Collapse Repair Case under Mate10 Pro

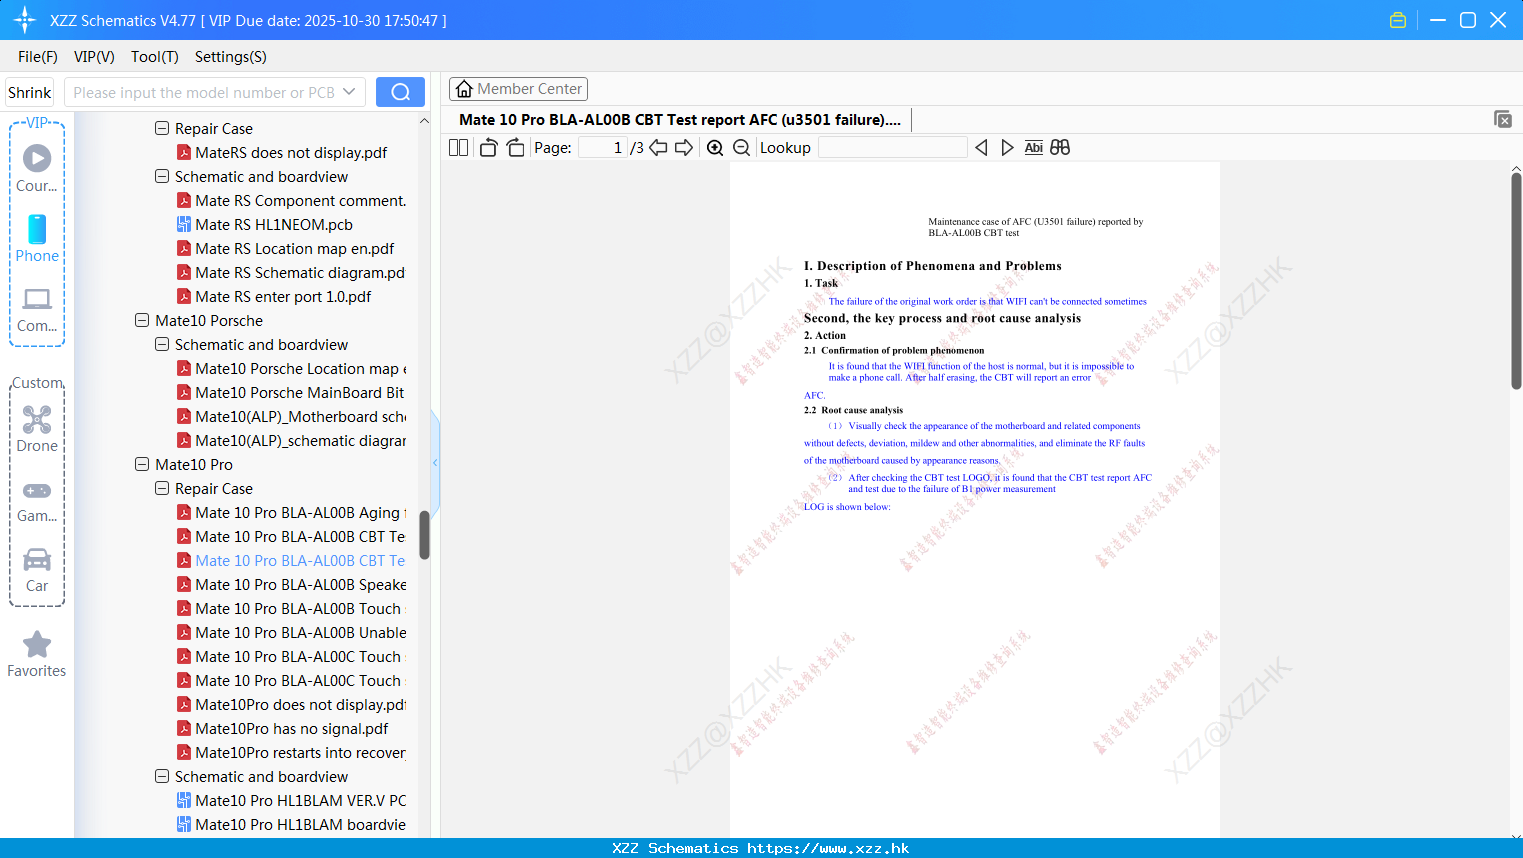pos(162,489)
